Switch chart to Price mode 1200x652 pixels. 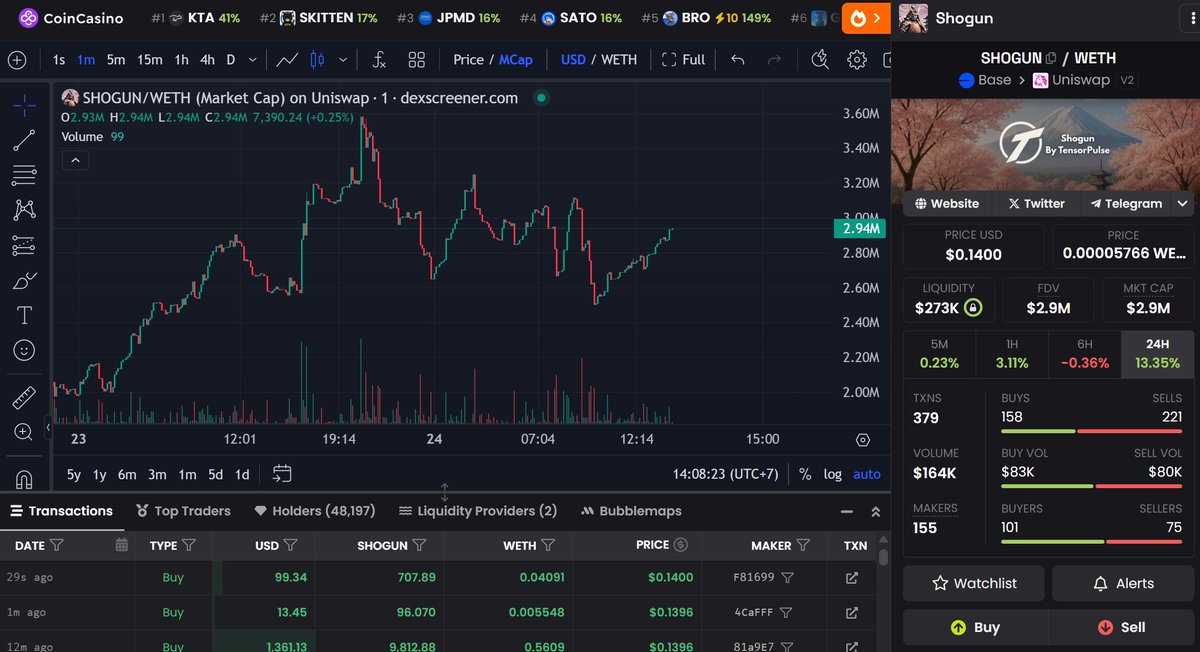coord(468,60)
